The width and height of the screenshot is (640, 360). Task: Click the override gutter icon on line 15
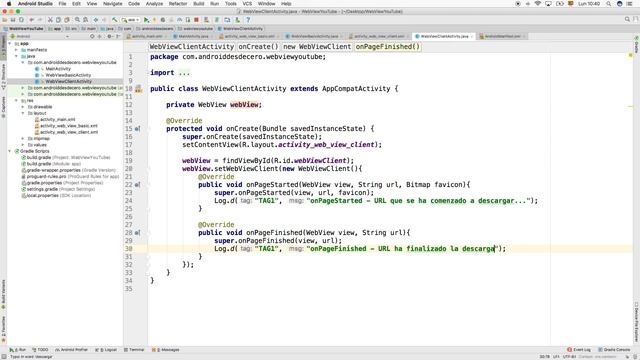coord(138,129)
